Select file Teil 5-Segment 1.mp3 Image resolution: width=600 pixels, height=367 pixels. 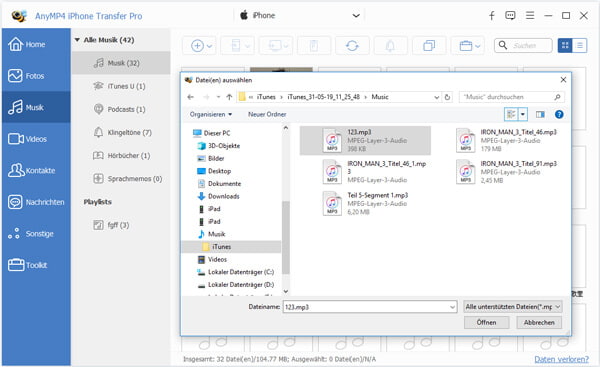tap(365, 203)
